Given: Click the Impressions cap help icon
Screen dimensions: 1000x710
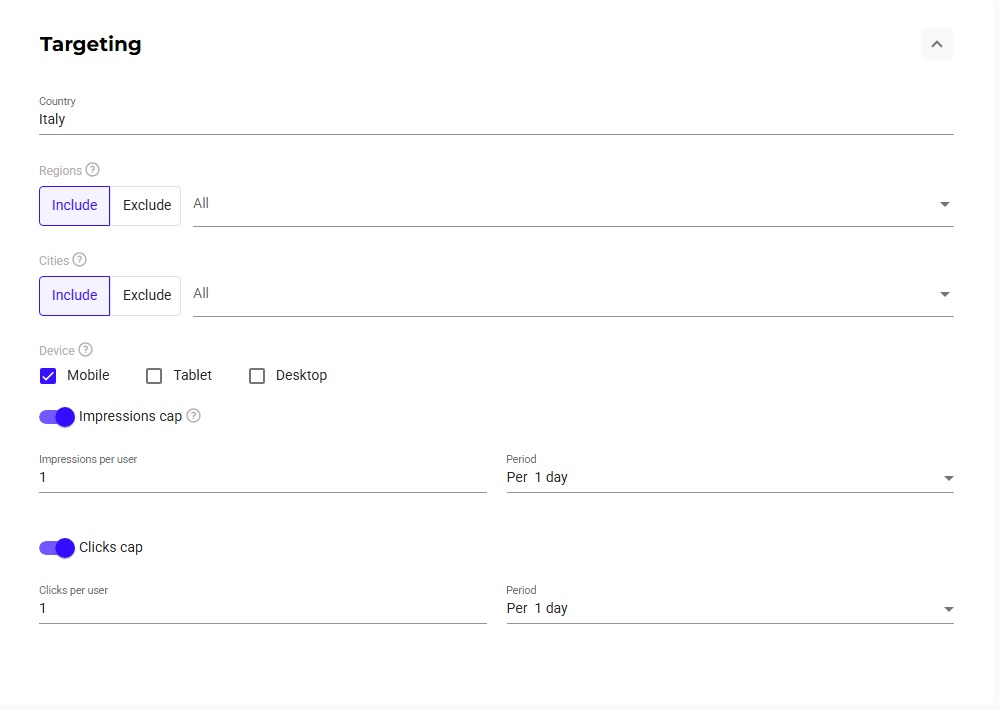Looking at the screenshot, I should click(194, 416).
